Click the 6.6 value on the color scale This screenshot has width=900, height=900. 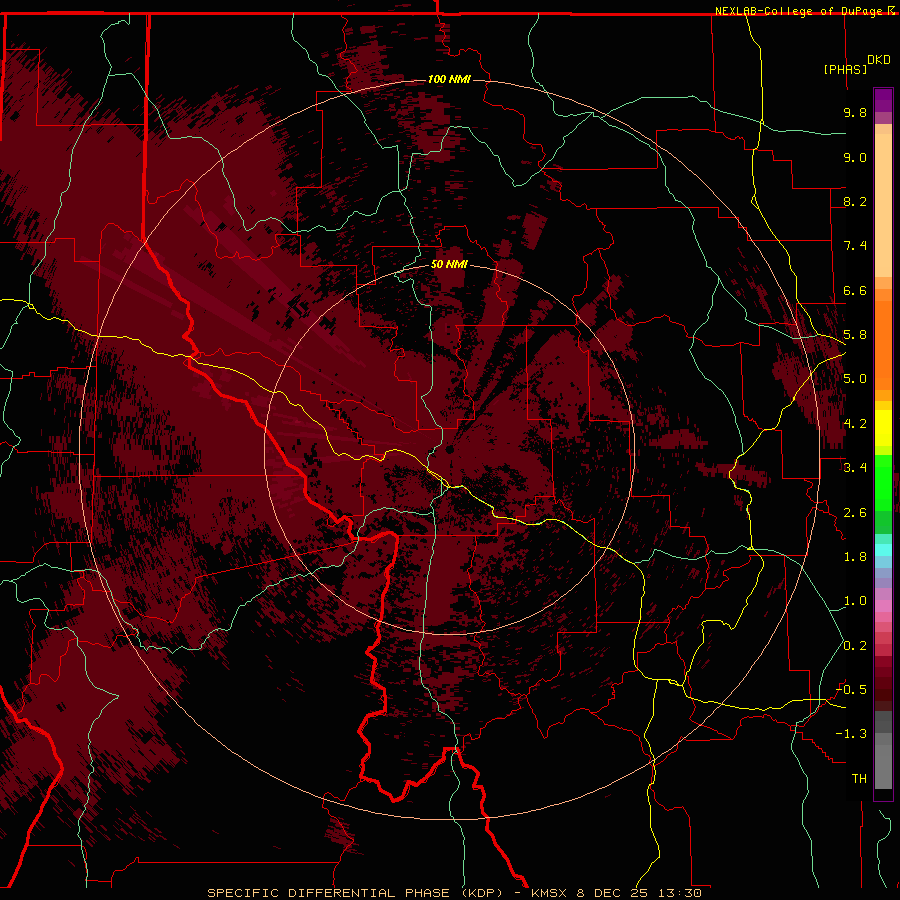click(855, 290)
